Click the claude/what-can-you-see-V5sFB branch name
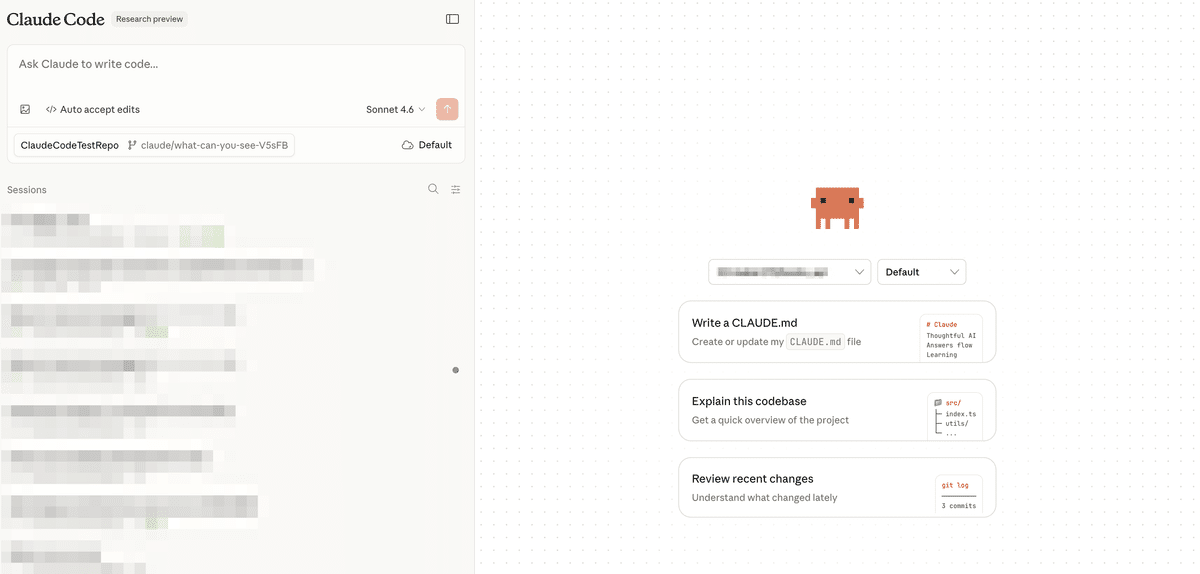The height and width of the screenshot is (574, 1200). coord(214,145)
